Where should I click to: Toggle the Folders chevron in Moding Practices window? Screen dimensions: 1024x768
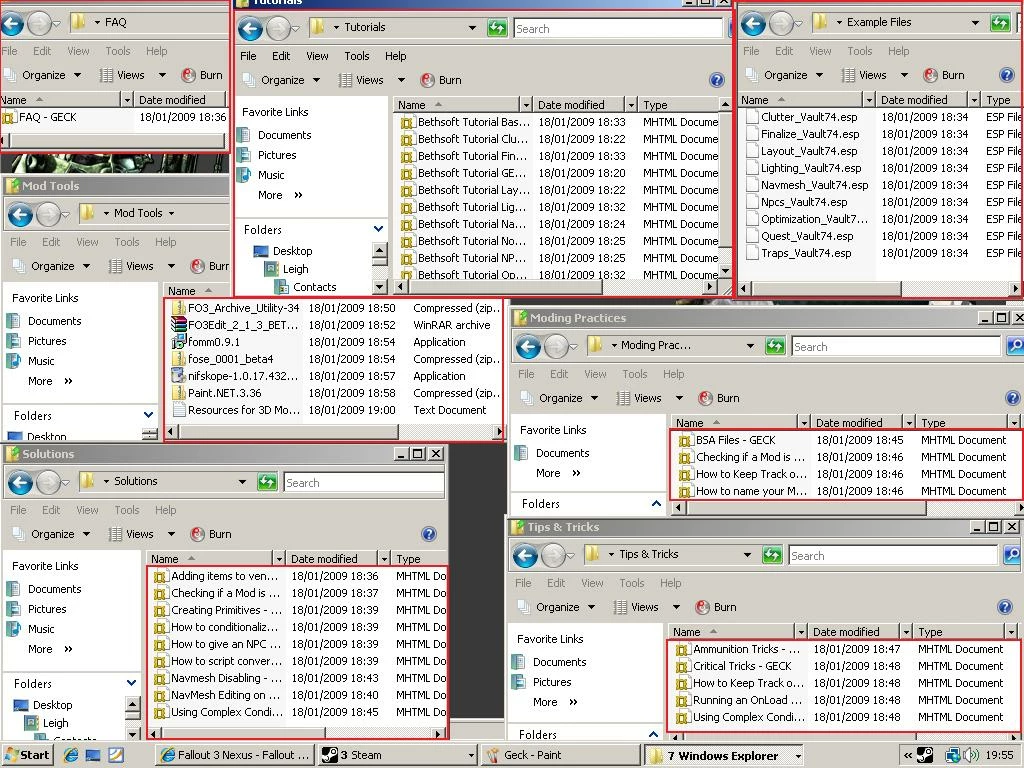(656, 504)
